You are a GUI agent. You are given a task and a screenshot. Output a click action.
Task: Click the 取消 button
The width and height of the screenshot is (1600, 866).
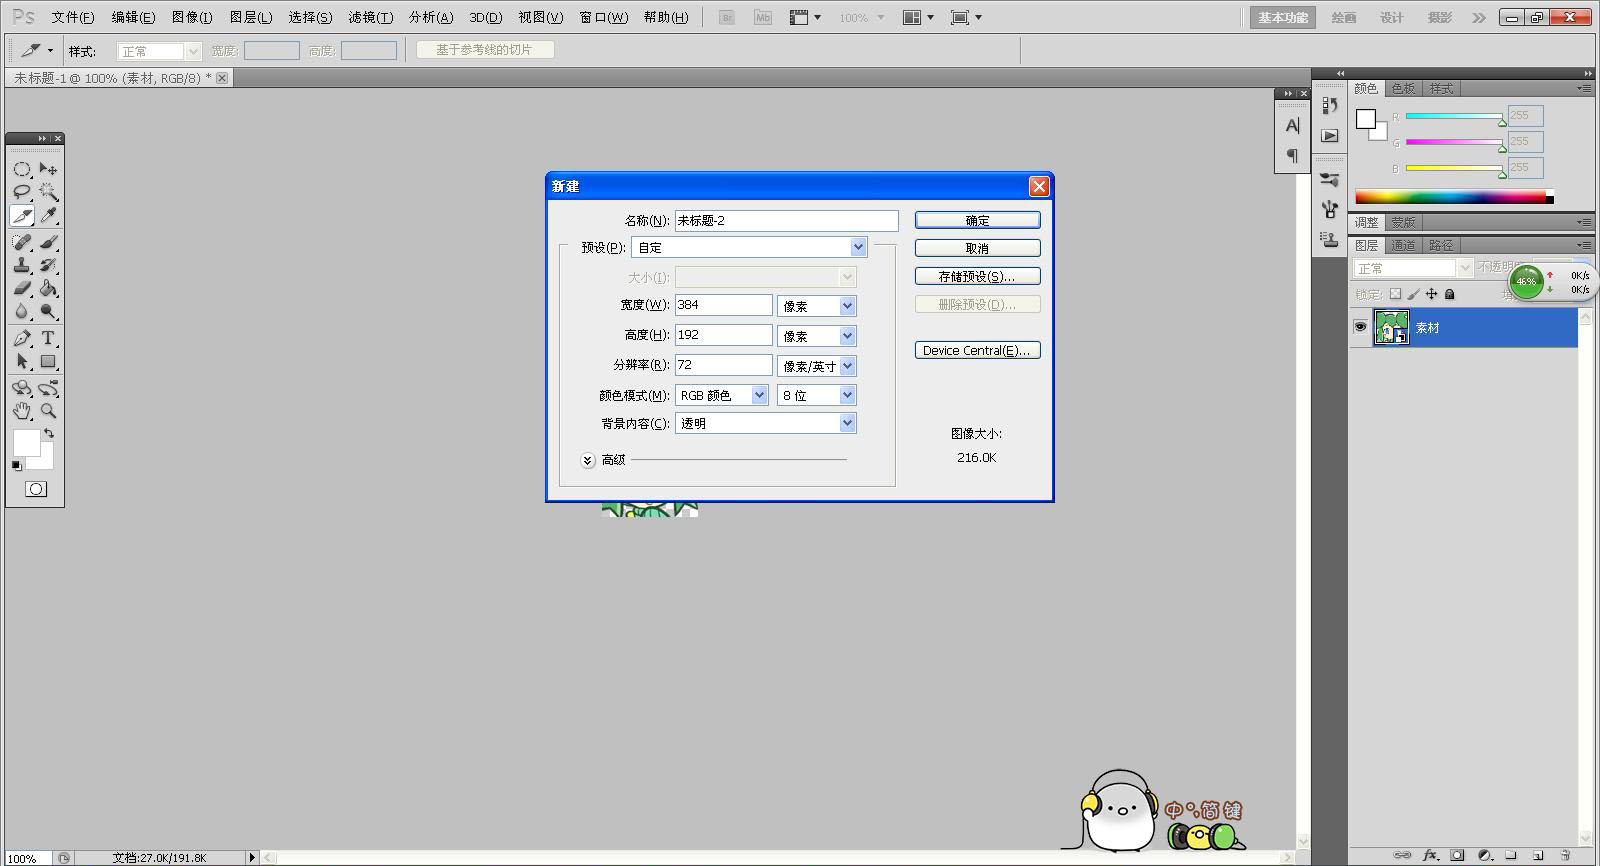point(978,248)
